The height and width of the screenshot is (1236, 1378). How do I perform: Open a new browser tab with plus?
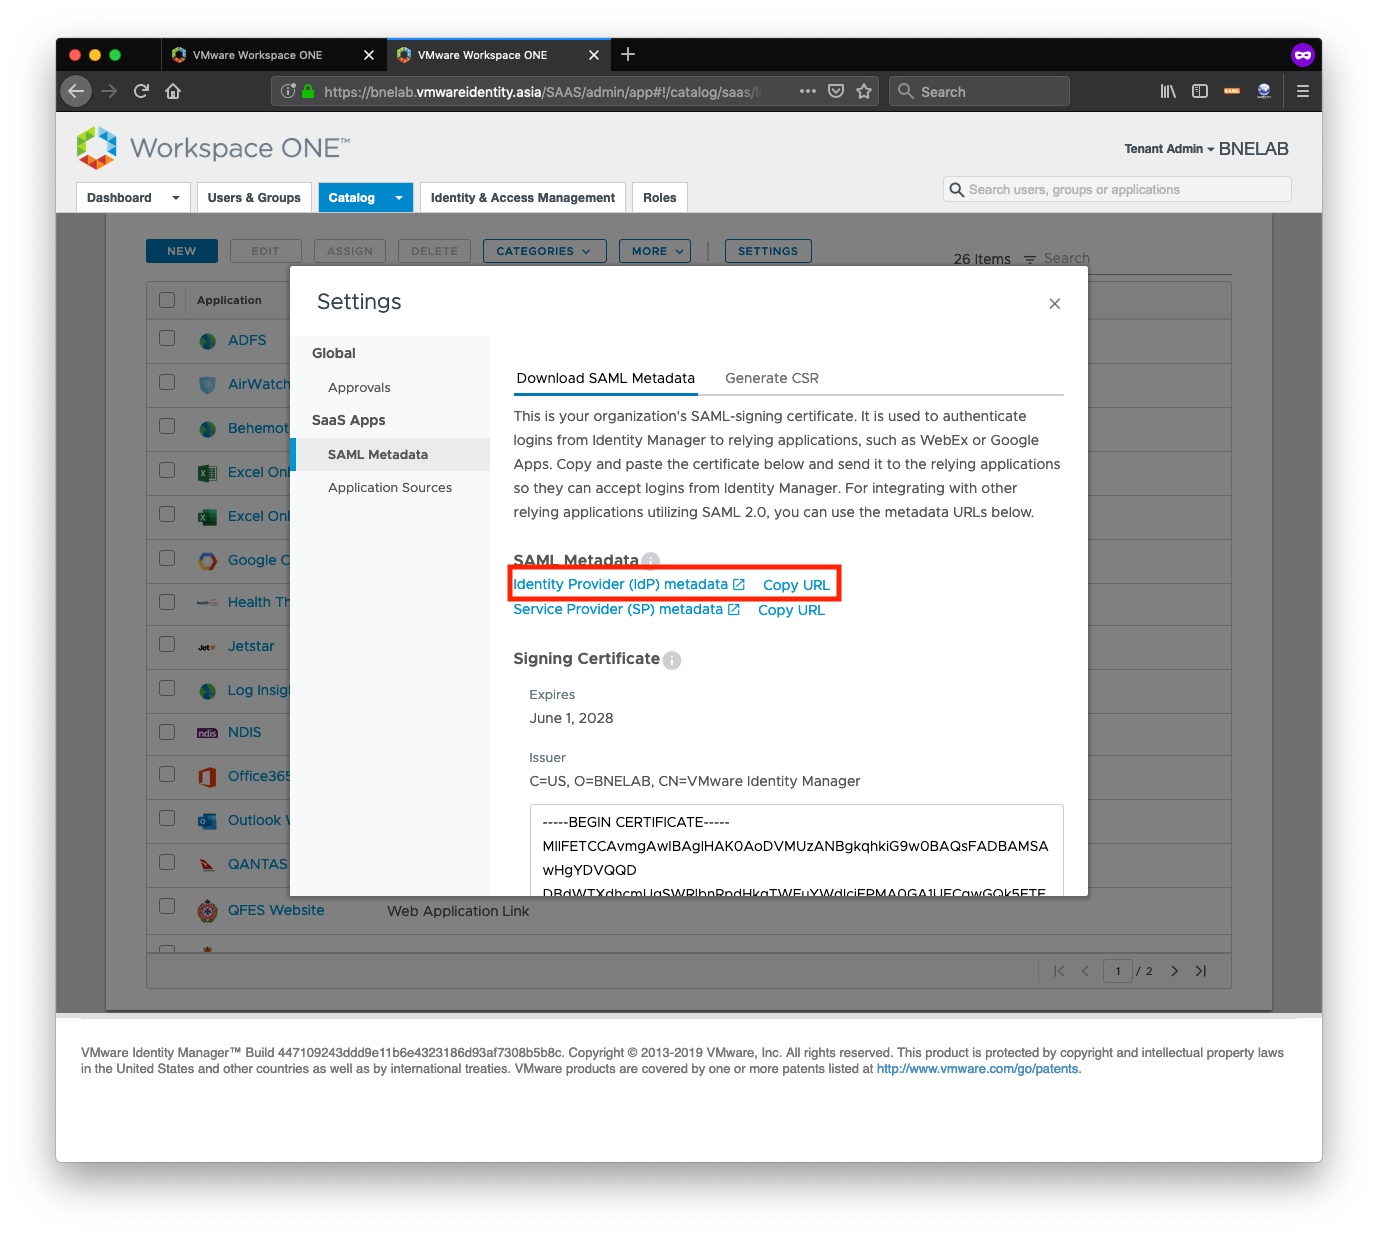(x=628, y=54)
